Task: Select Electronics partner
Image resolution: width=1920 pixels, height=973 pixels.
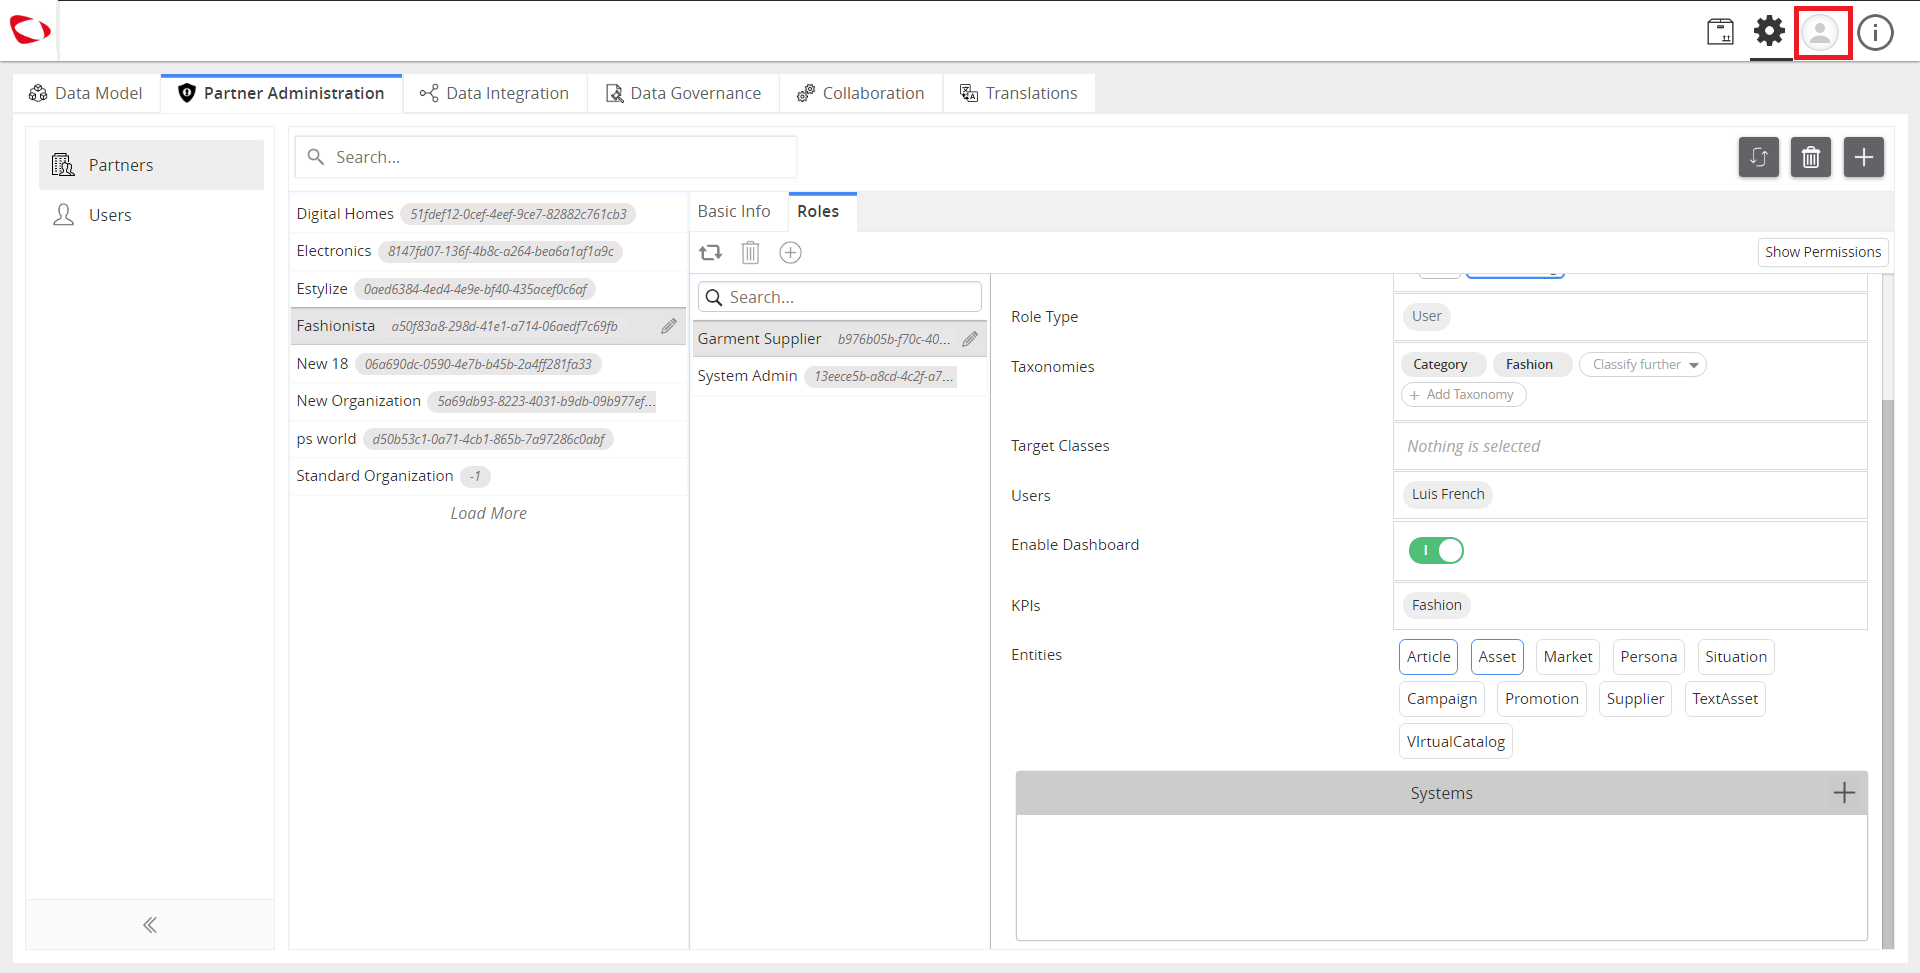Action: (488, 251)
